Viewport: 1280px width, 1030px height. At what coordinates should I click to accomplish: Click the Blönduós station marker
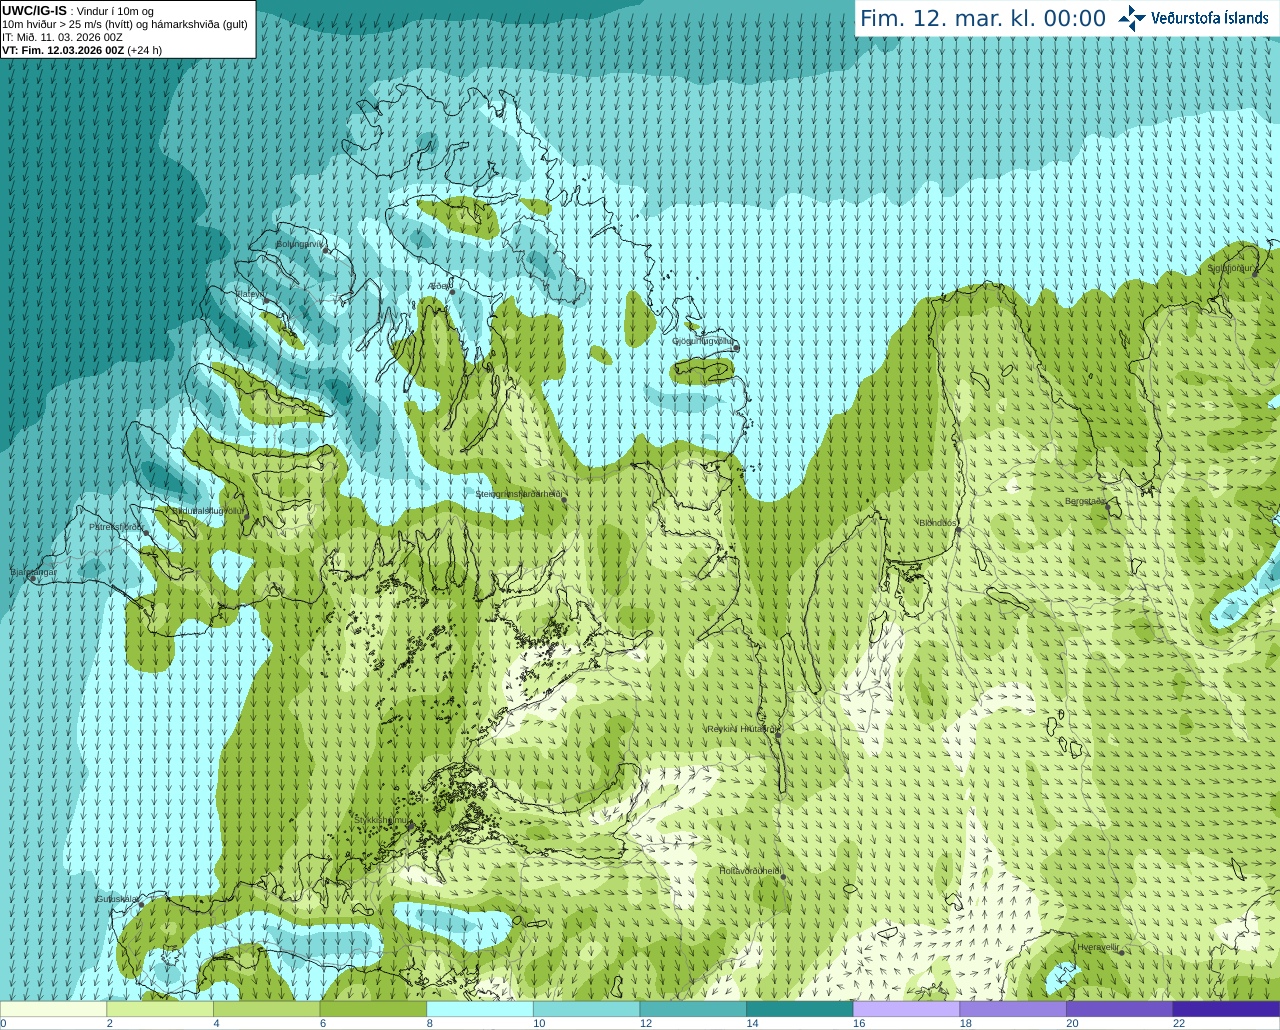pyautogui.click(x=957, y=530)
